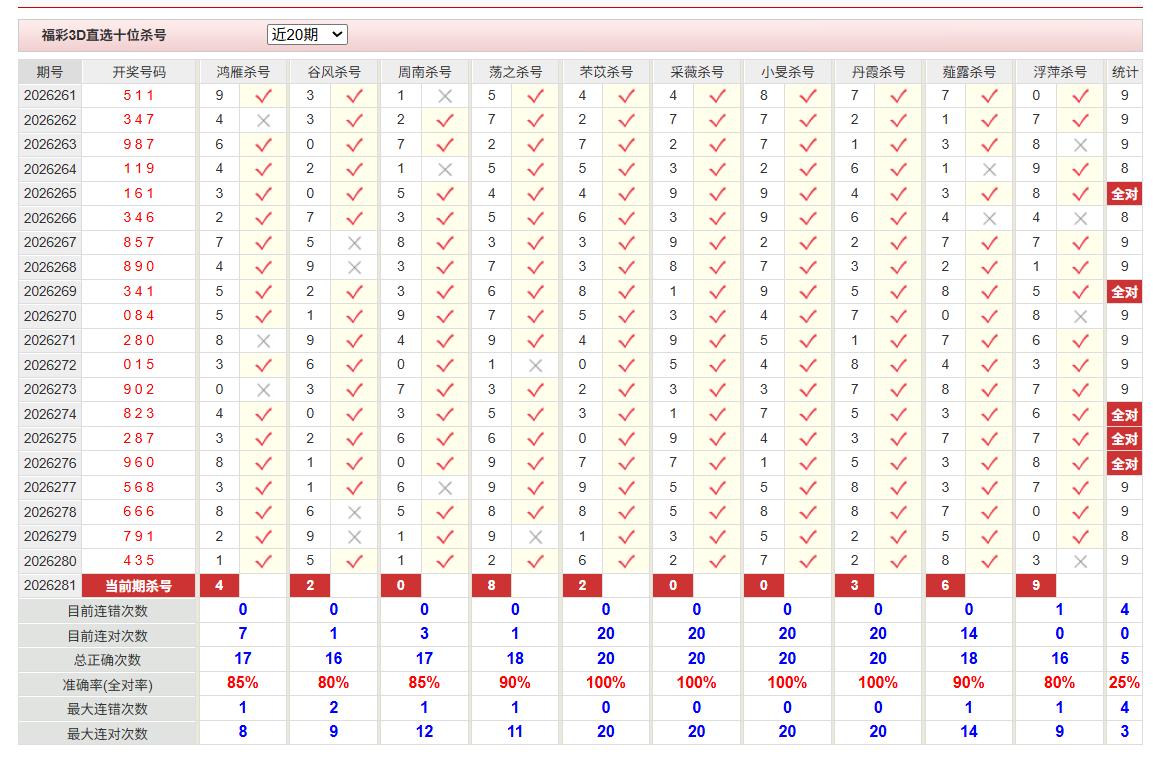The height and width of the screenshot is (760, 1153).
Task: Click the 准确率(全对率) row label
Action: coord(107,685)
